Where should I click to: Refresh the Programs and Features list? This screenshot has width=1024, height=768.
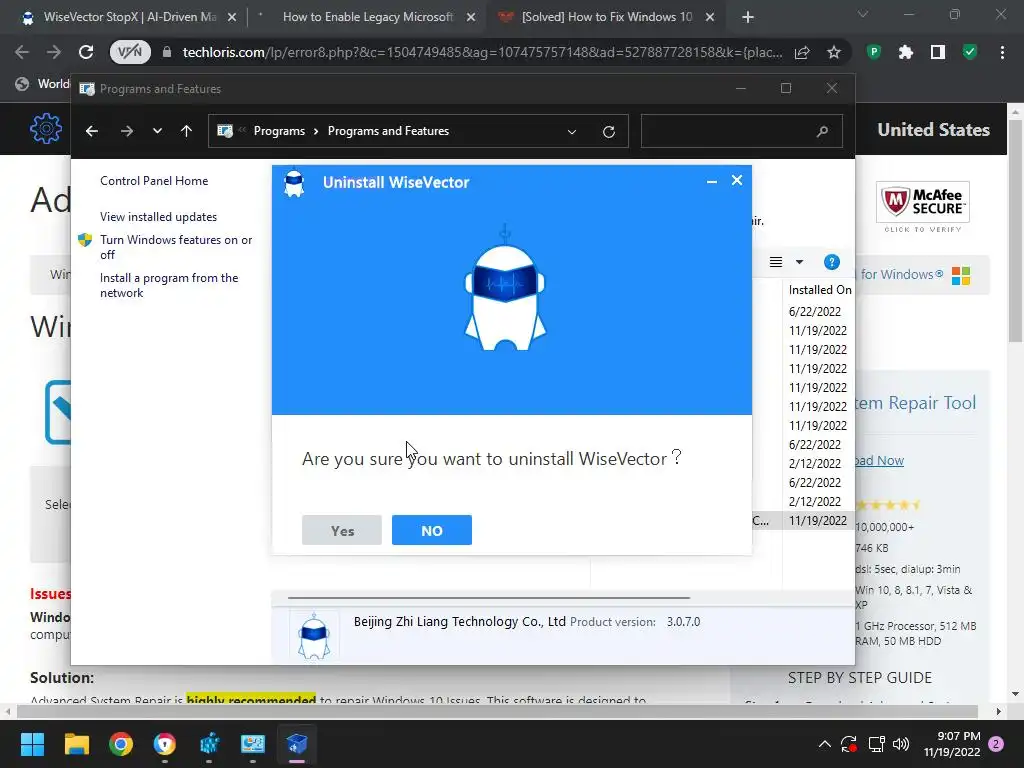click(x=609, y=131)
